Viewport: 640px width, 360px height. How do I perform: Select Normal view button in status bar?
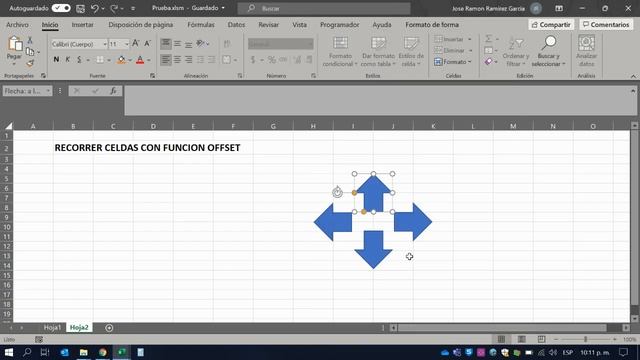coord(502,339)
